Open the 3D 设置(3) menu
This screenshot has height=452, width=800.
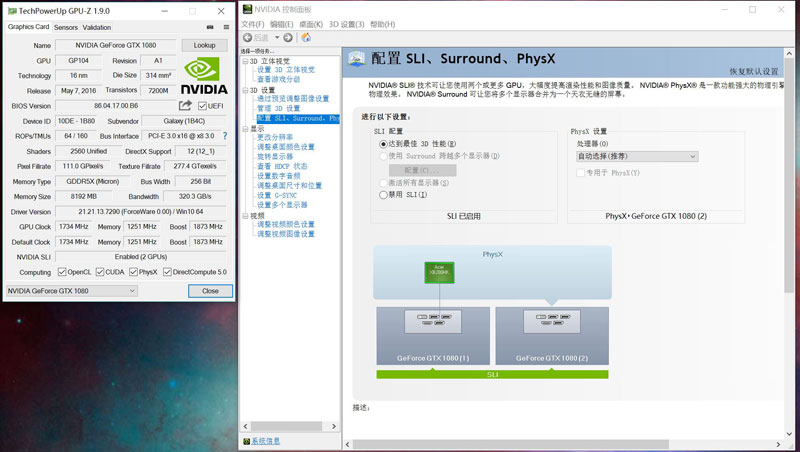click(346, 24)
